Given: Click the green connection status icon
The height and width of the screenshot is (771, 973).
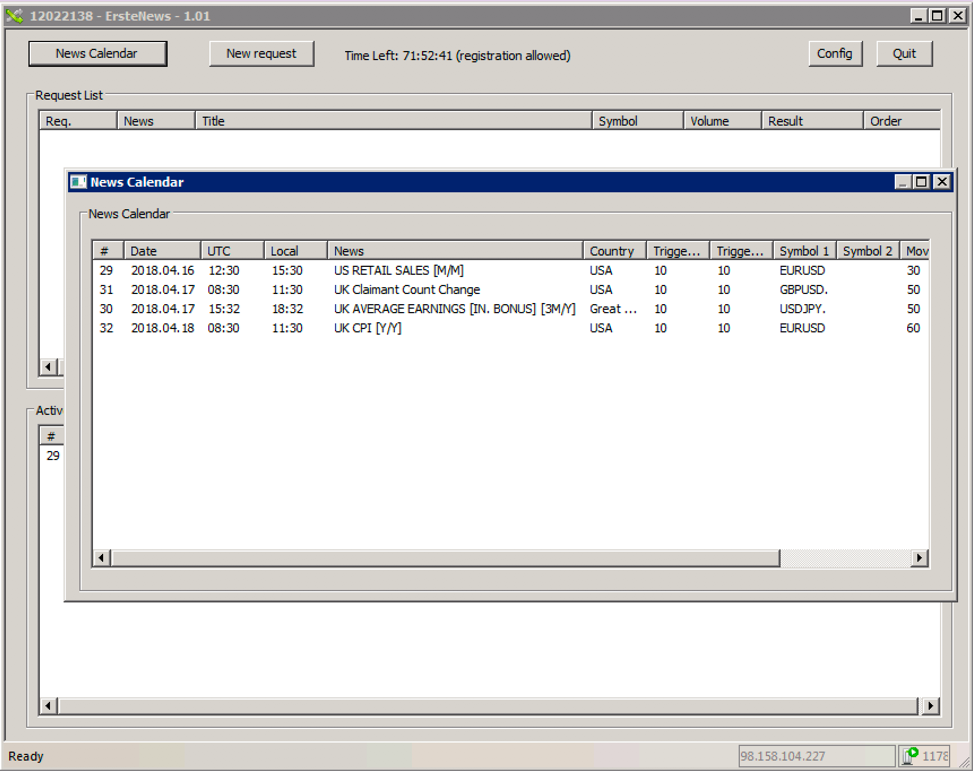Looking at the screenshot, I should 911,756.
